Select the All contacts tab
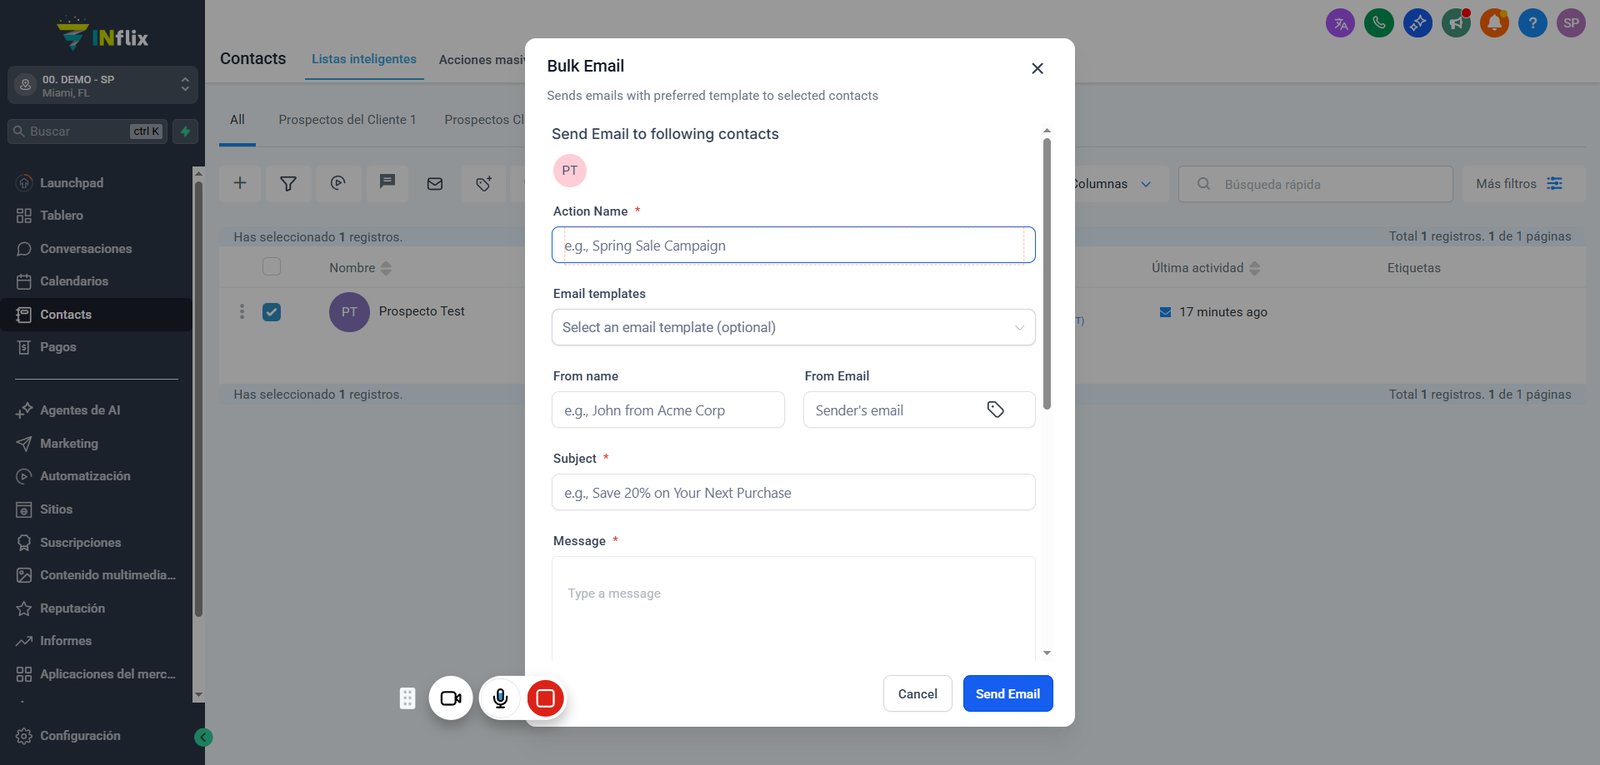The image size is (1600, 765). coord(237,120)
